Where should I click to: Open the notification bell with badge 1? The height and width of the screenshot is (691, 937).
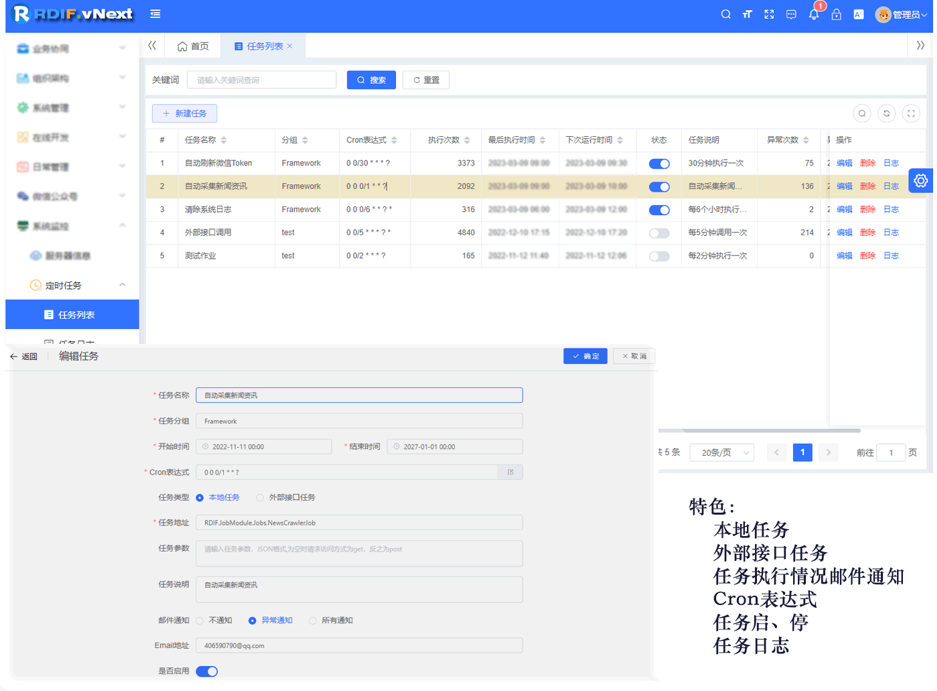pyautogui.click(x=815, y=15)
